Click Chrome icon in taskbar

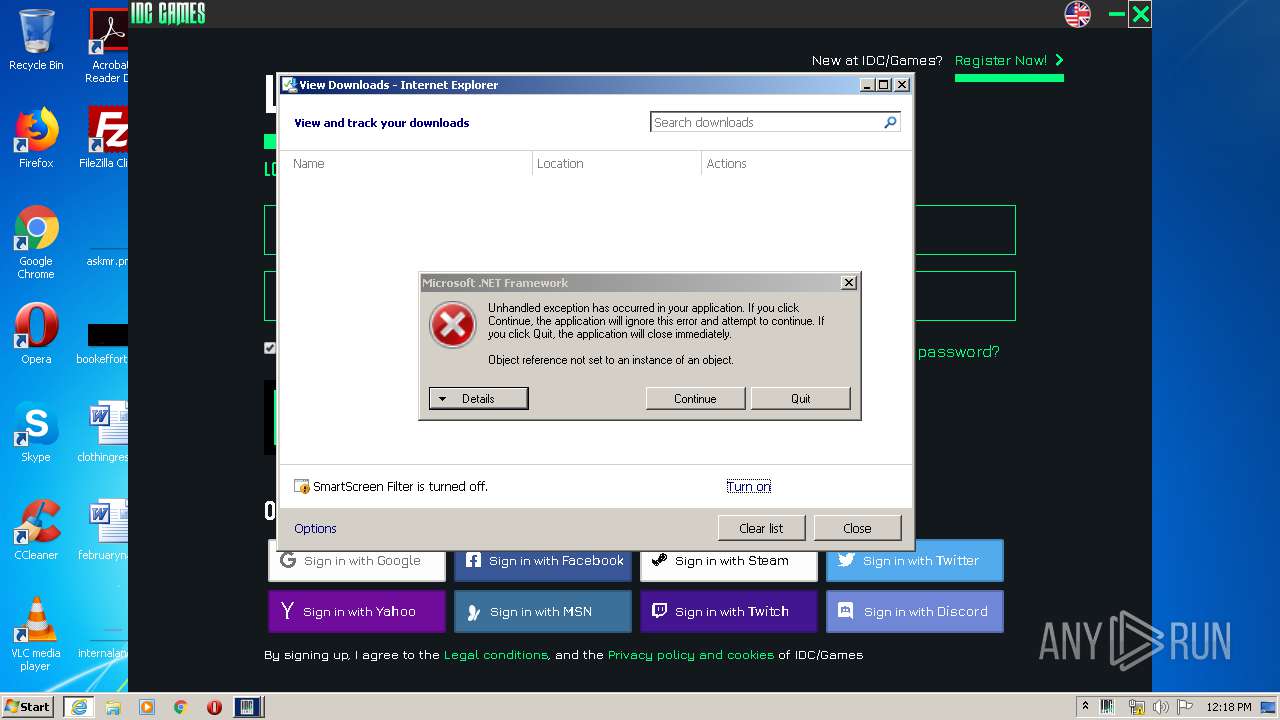pos(181,707)
